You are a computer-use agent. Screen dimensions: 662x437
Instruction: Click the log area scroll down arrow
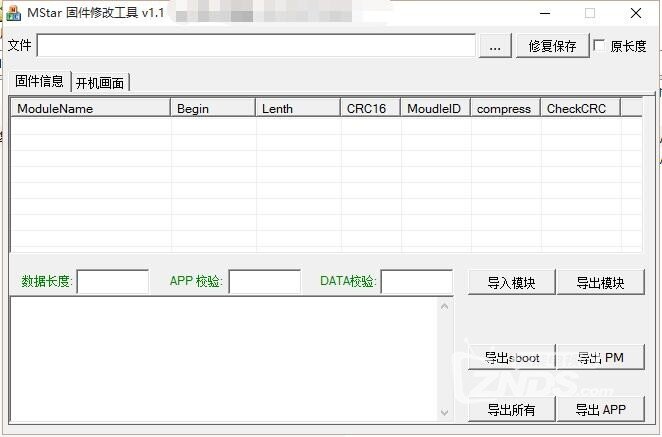pos(444,412)
